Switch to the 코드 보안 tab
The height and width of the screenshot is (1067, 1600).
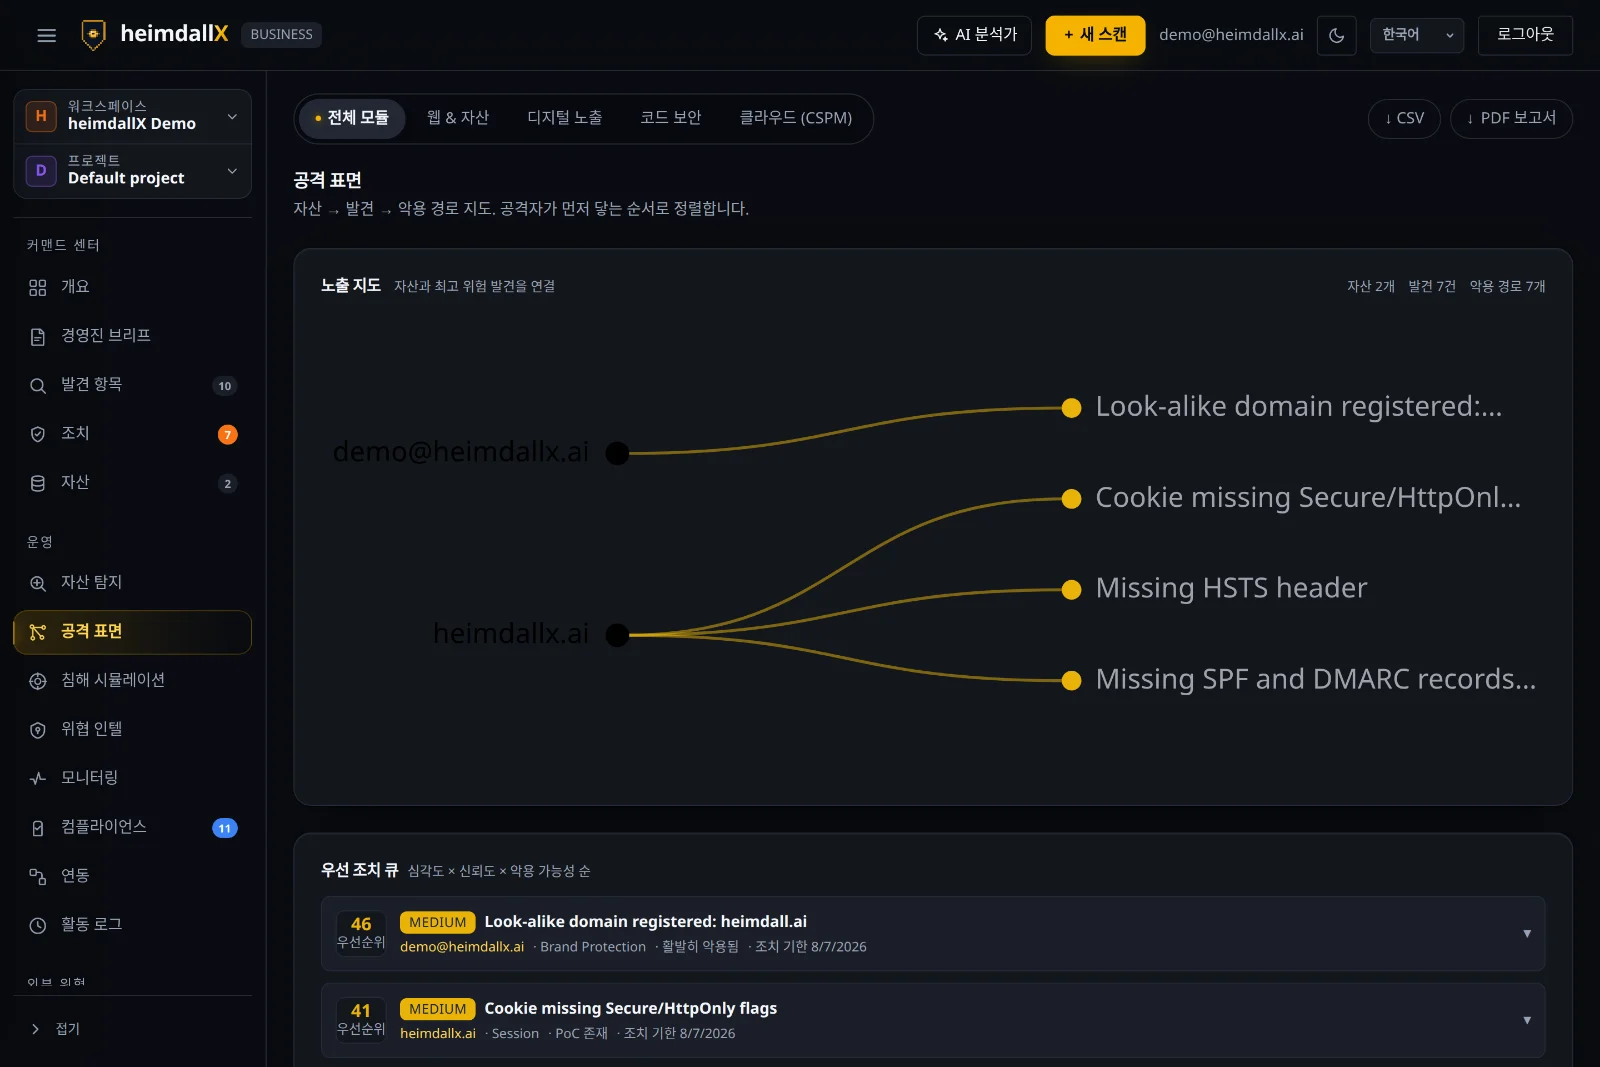pos(671,118)
